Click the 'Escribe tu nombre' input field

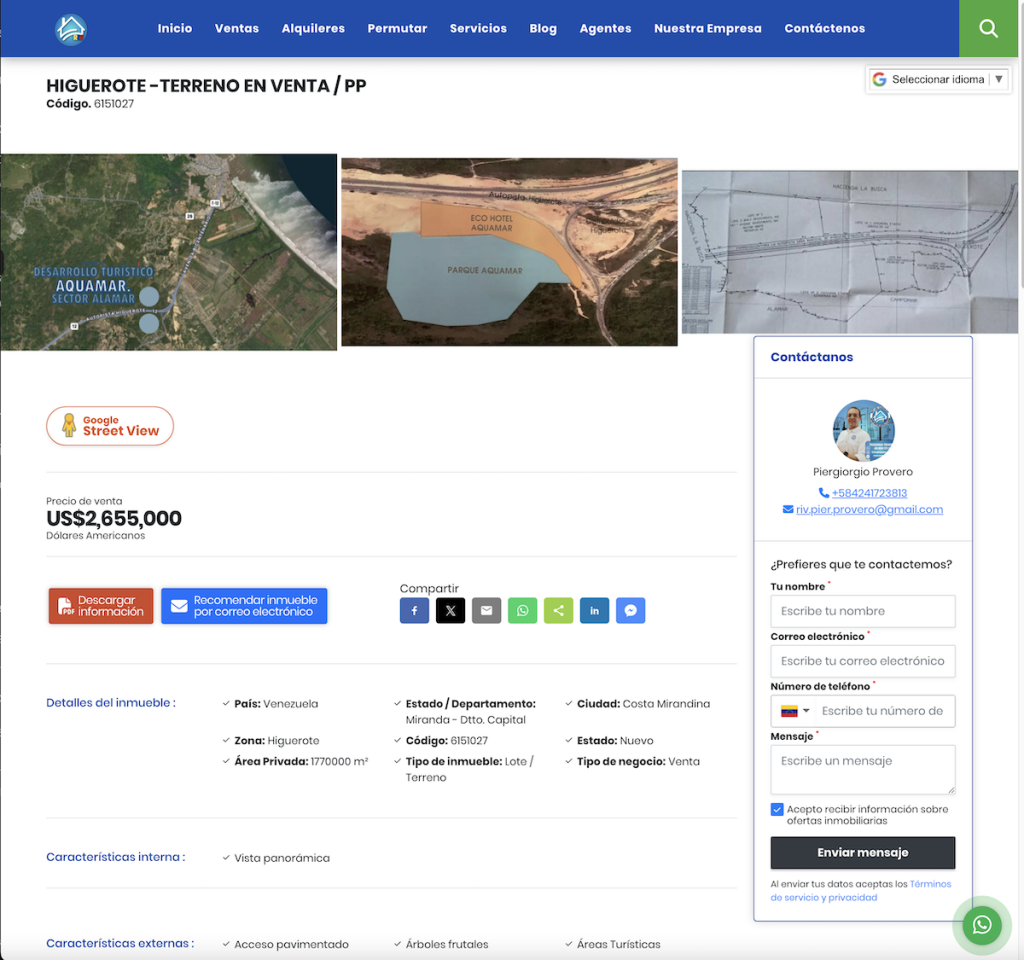862,611
